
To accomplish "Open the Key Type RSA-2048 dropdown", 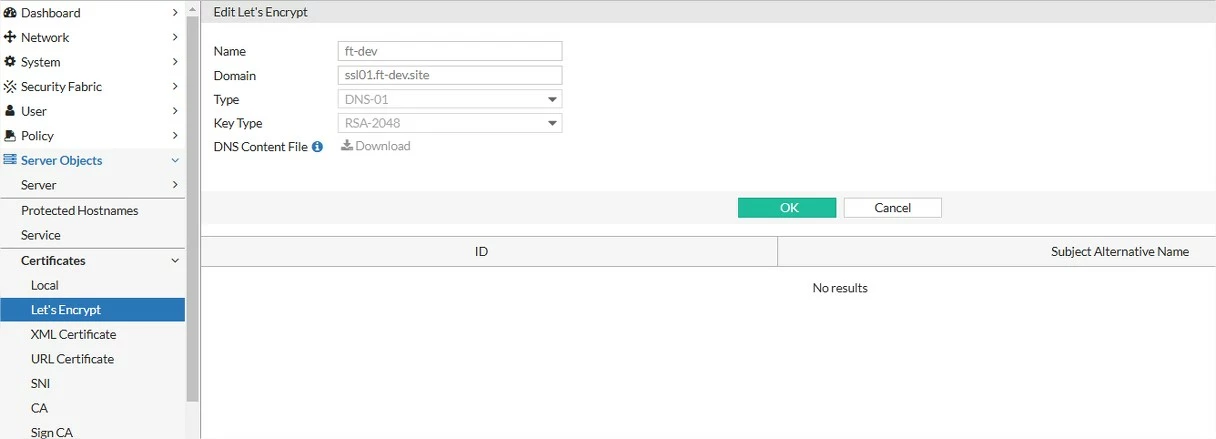I will point(450,123).
